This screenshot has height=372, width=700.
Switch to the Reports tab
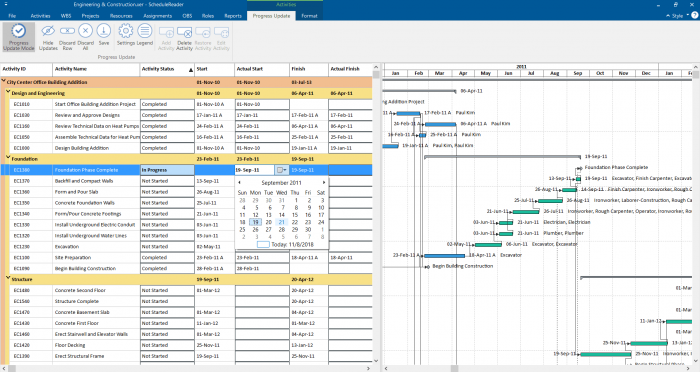(x=233, y=16)
